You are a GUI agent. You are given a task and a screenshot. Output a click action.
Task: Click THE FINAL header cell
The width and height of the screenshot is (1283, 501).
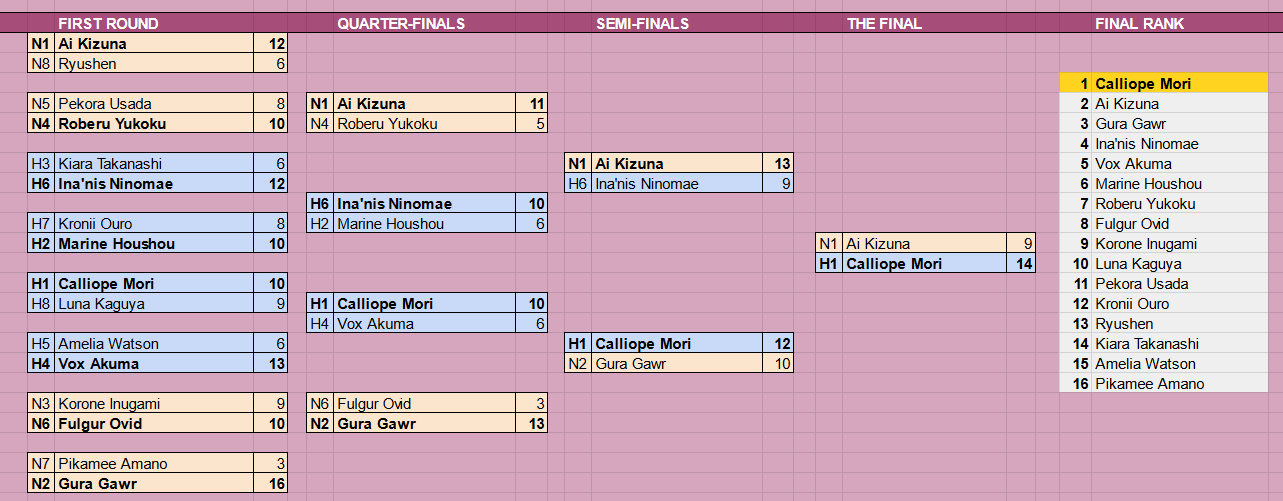(884, 23)
